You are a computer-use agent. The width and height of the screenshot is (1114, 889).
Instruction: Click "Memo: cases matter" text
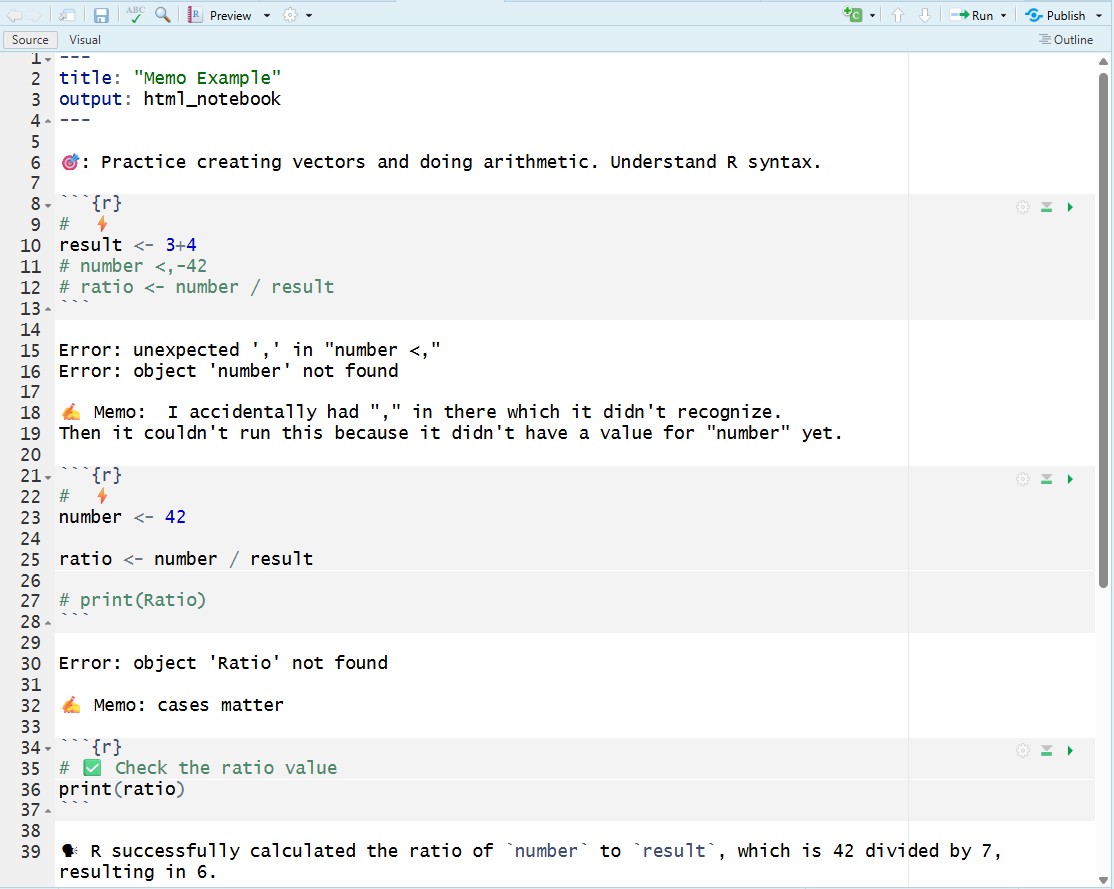coord(188,705)
